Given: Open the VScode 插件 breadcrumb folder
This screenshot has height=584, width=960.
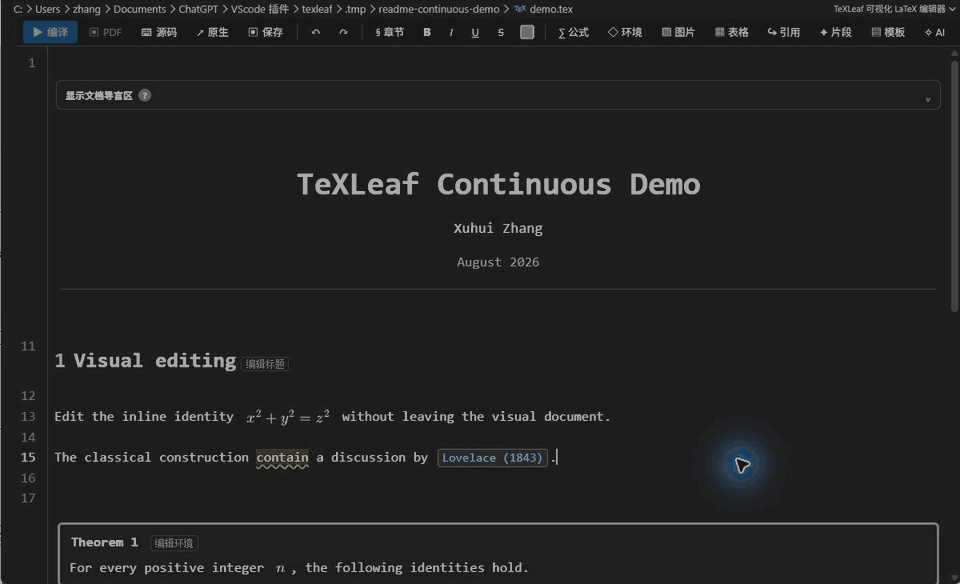Looking at the screenshot, I should 260,9.
